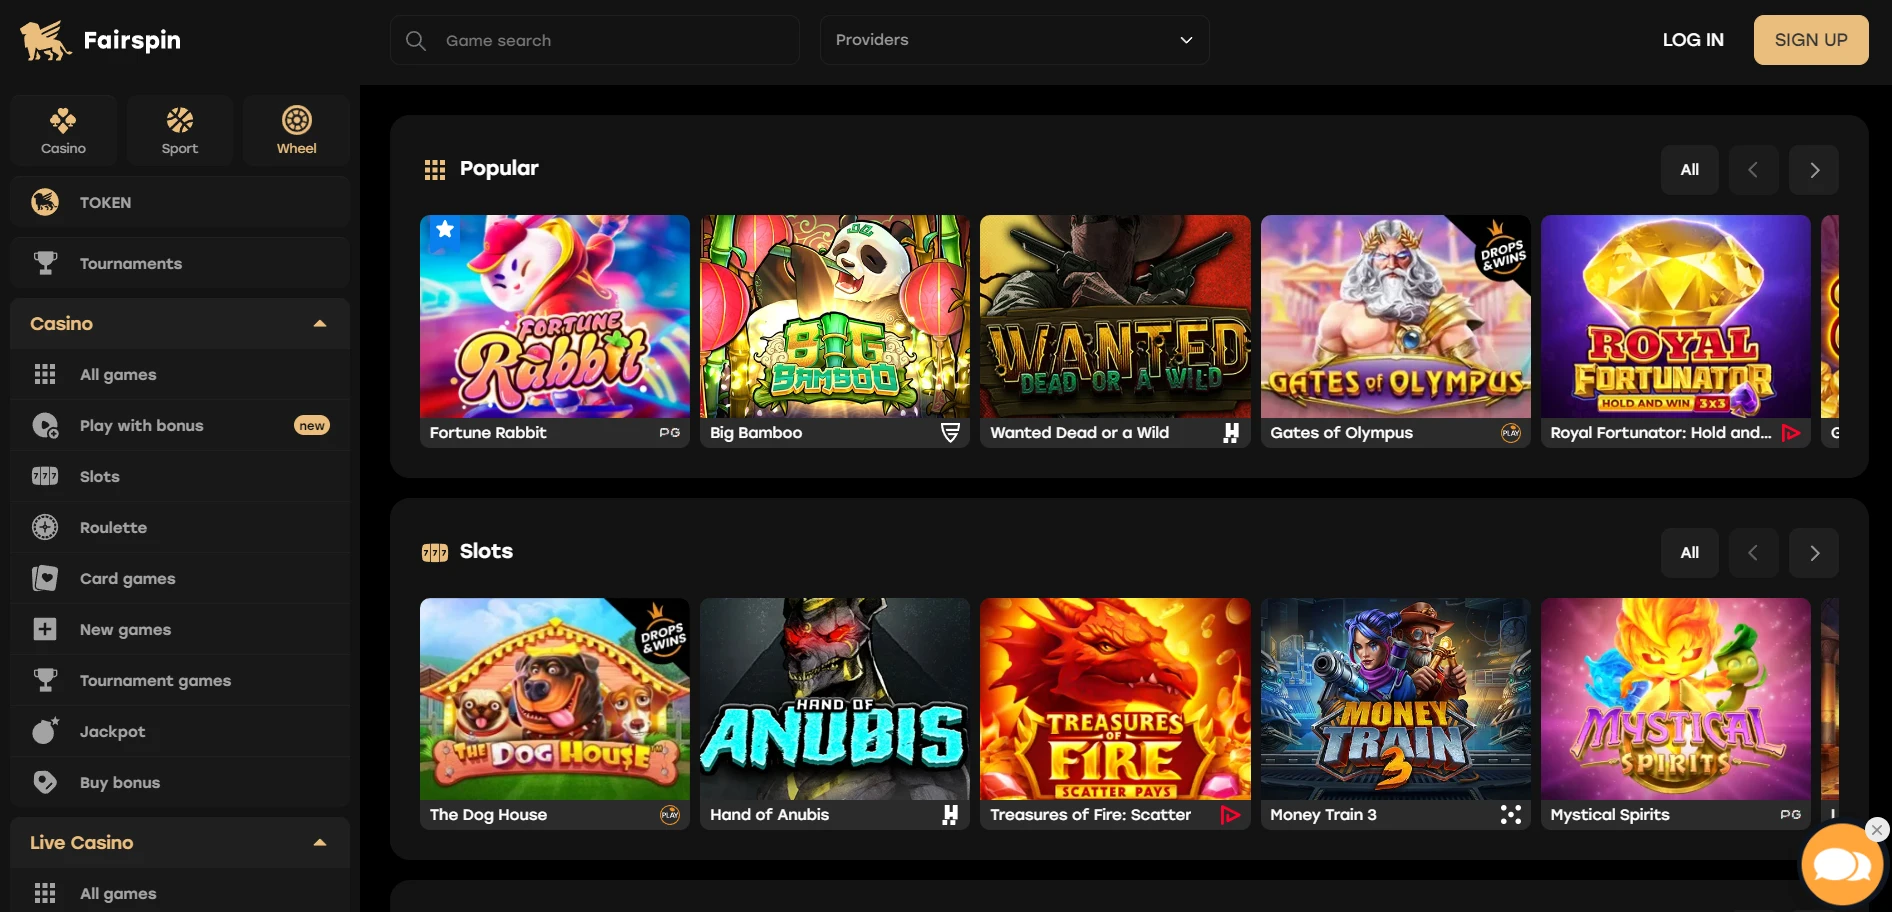
Task: Click the Fairspin lion logo
Action: [x=45, y=40]
